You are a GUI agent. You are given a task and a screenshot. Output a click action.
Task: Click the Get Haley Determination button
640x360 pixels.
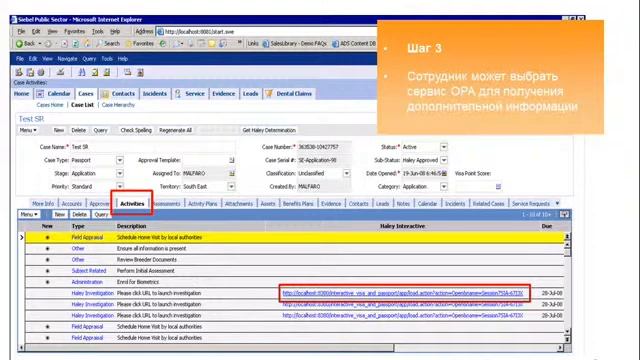[x=269, y=130]
